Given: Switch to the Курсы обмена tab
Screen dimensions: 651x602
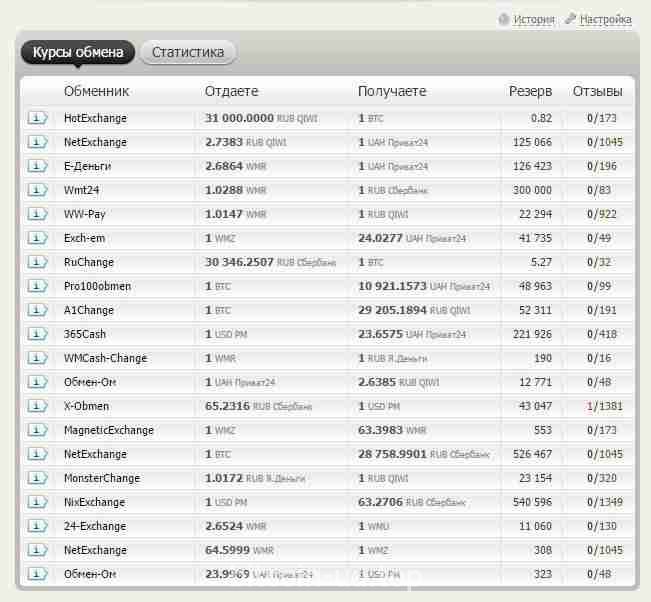Looking at the screenshot, I should [x=78, y=52].
